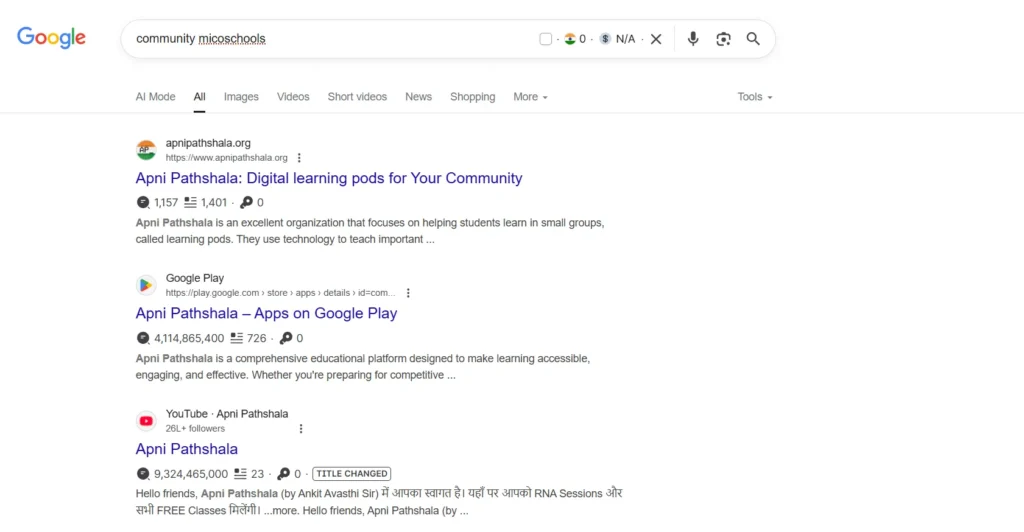Click the 'YouTube · Apni Pathshala' source label
The height and width of the screenshot is (532, 1024).
(227, 414)
